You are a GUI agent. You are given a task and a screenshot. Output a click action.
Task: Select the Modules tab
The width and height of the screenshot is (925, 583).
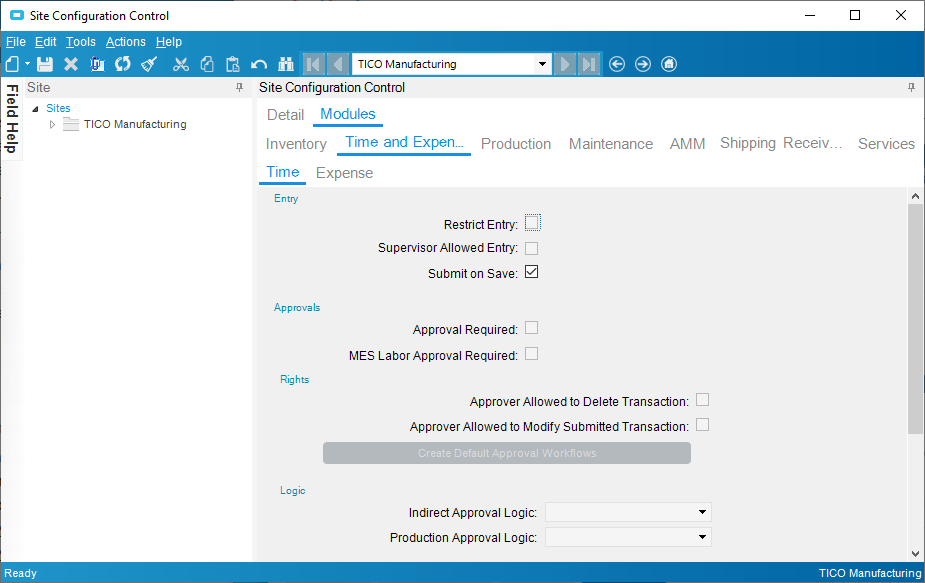[x=347, y=114]
